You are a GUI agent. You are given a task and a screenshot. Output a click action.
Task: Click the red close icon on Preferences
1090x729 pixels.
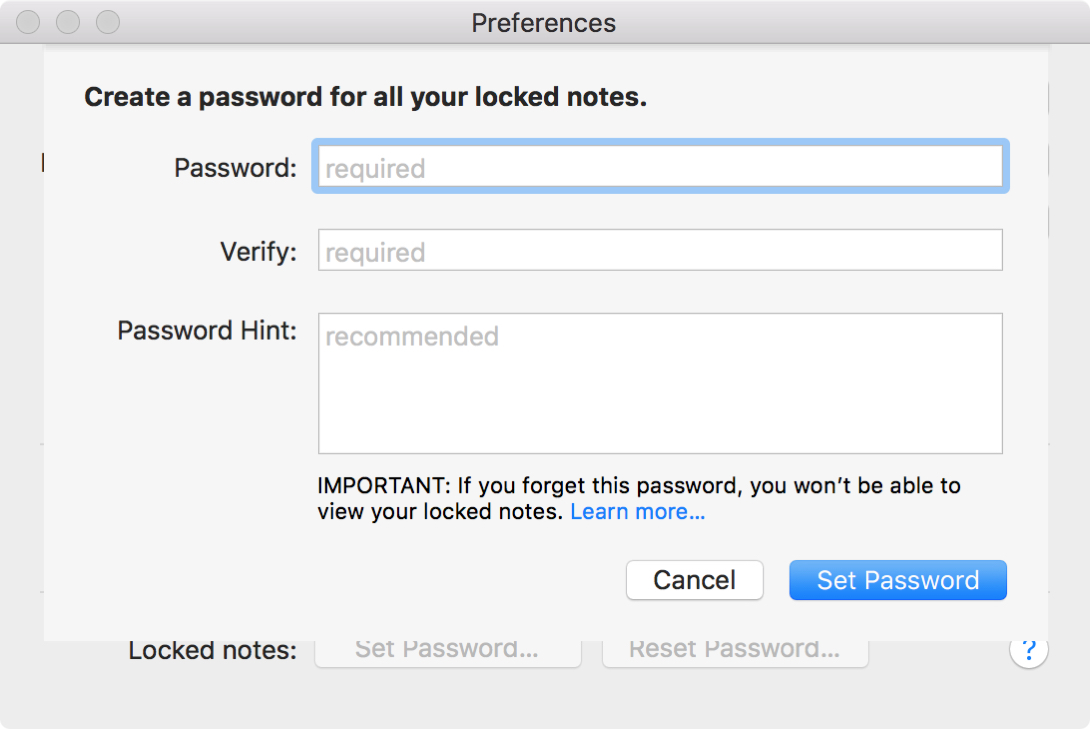[28, 22]
